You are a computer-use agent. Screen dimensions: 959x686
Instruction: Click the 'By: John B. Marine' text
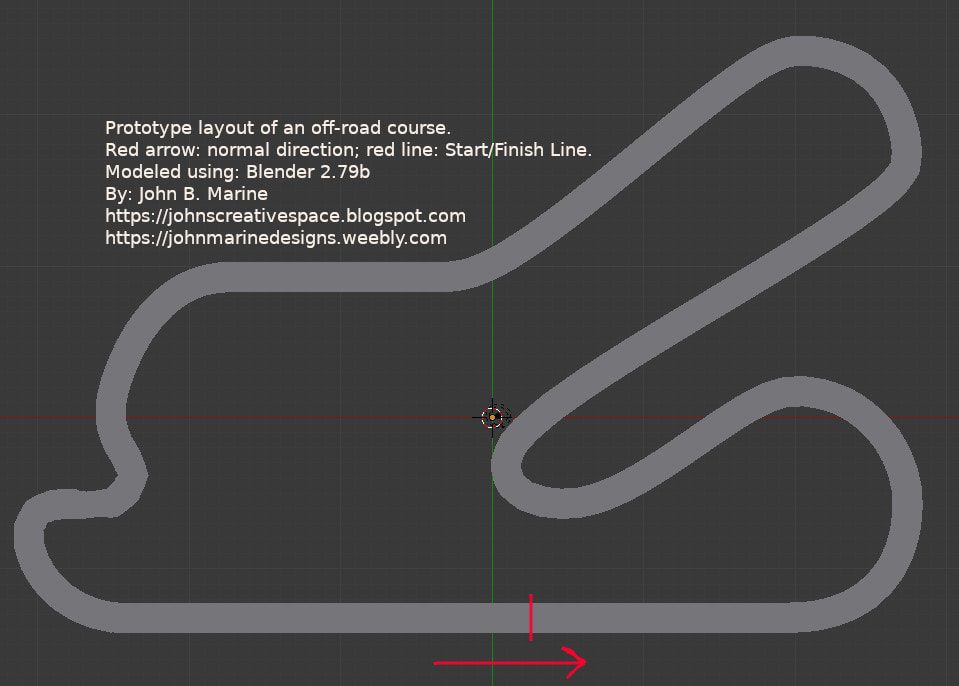(x=186, y=194)
